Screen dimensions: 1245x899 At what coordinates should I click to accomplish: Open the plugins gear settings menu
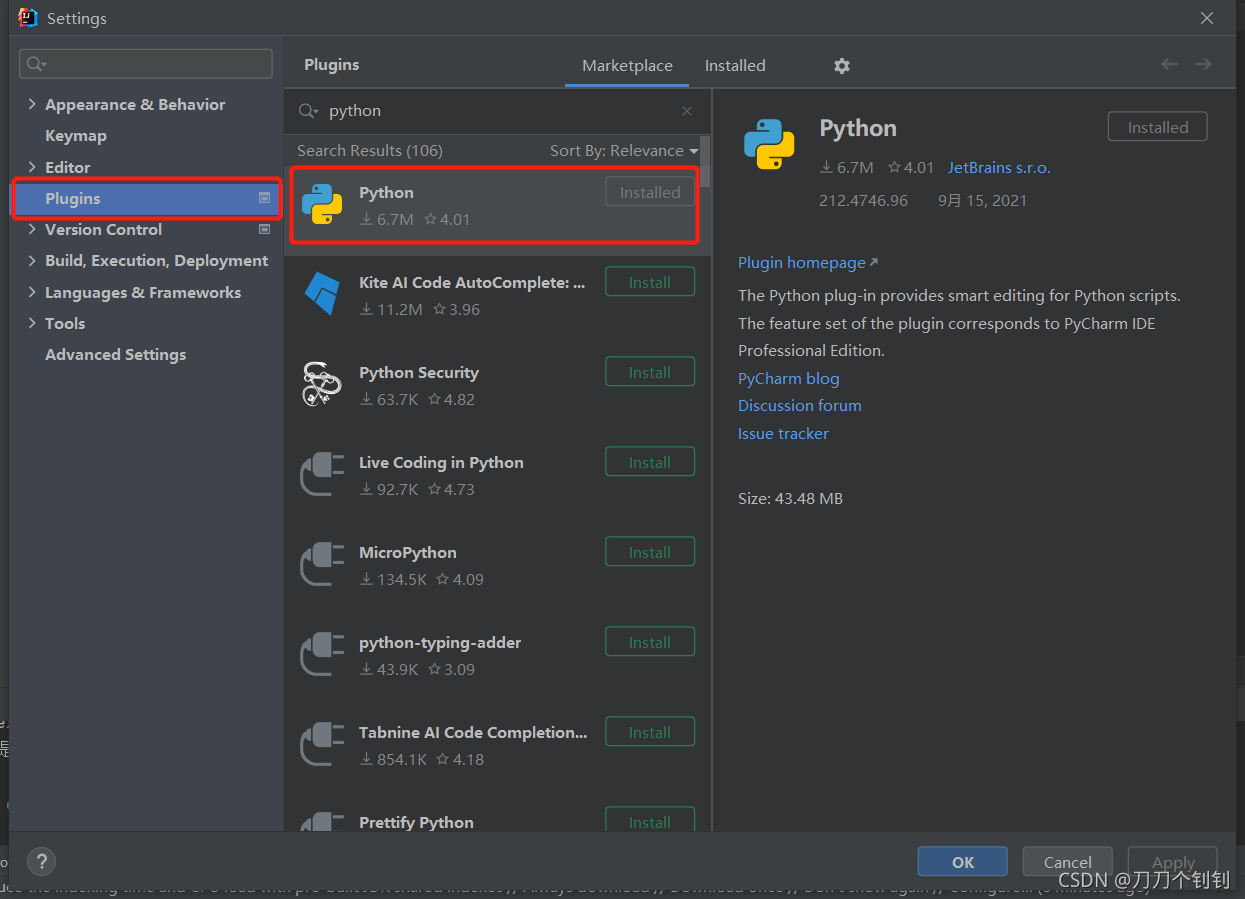tap(842, 65)
